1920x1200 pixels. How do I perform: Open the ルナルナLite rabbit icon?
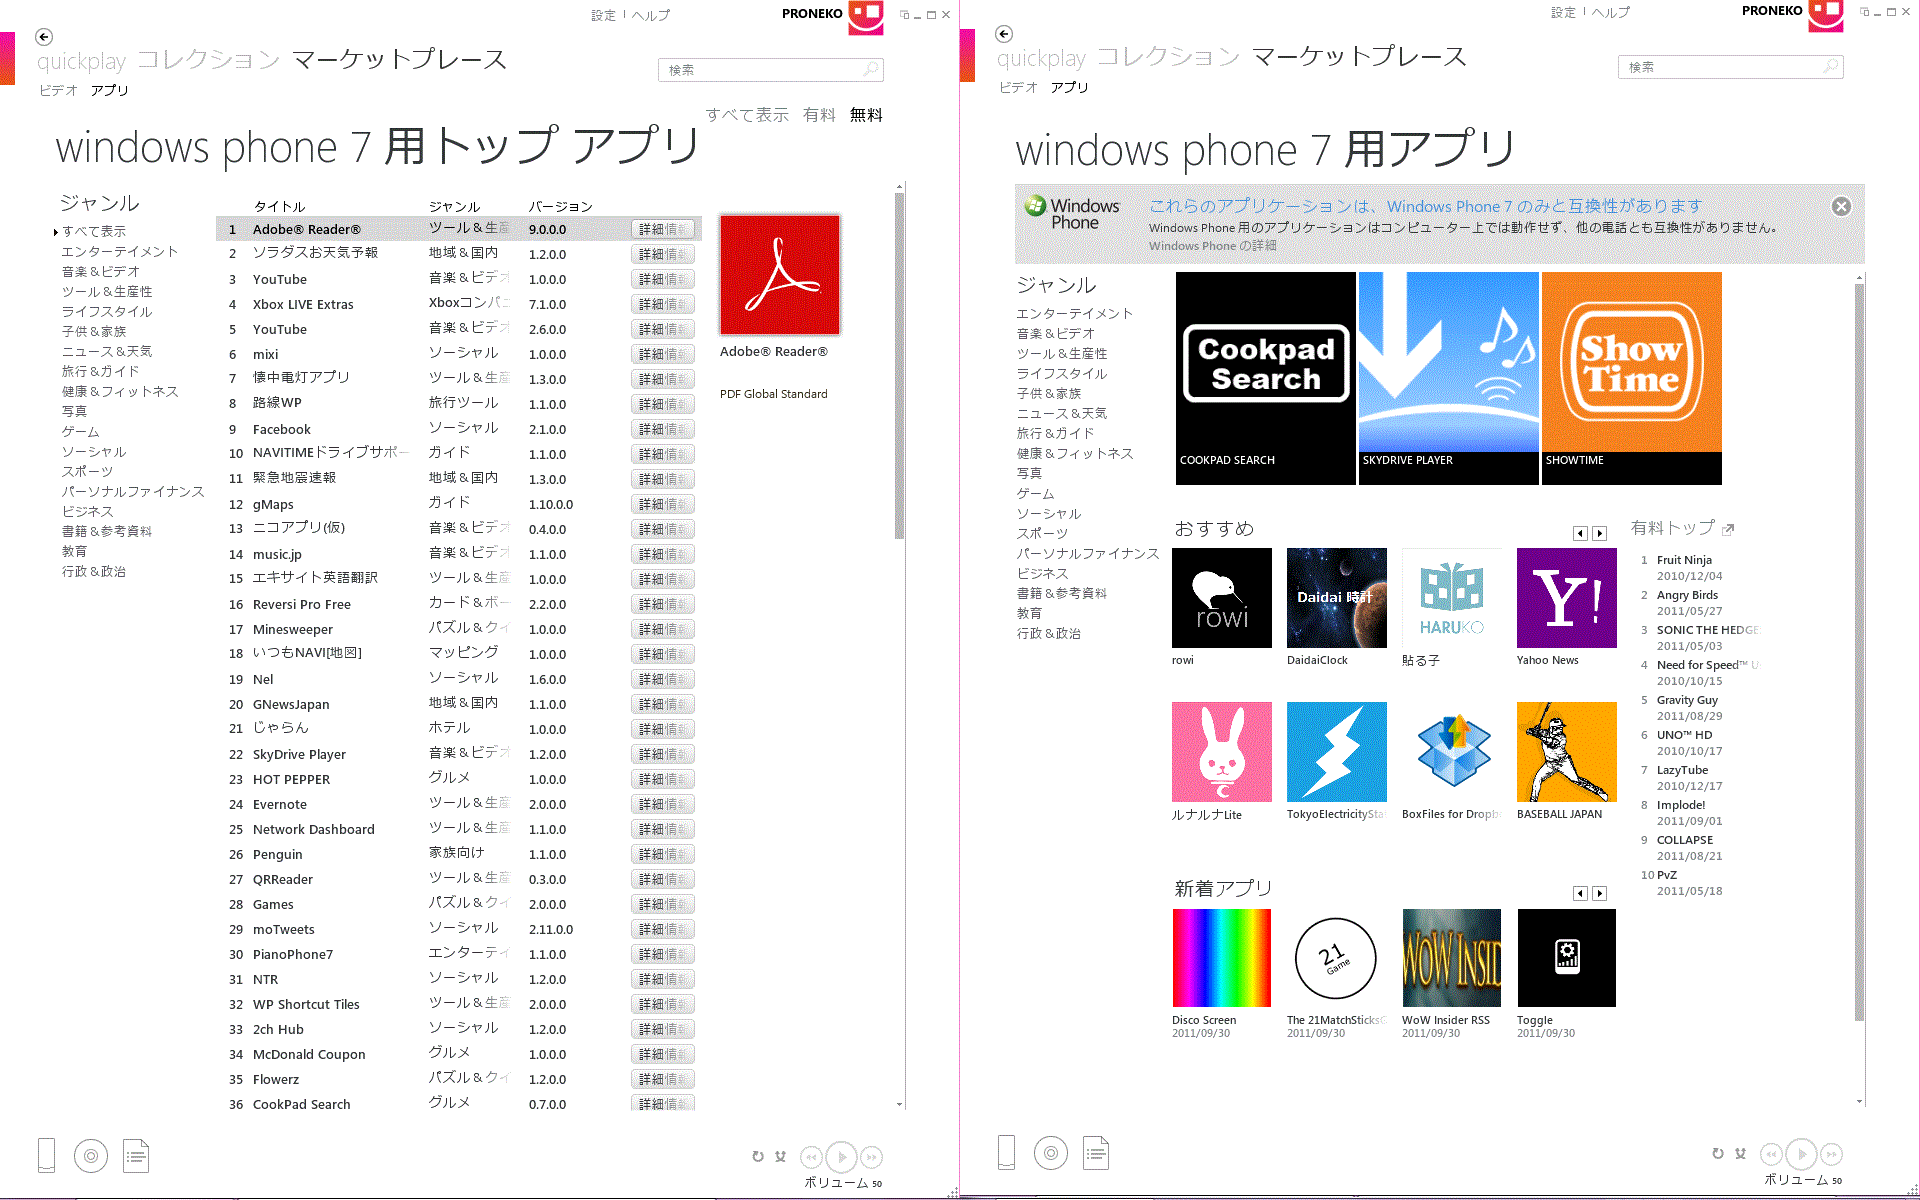point(1221,752)
